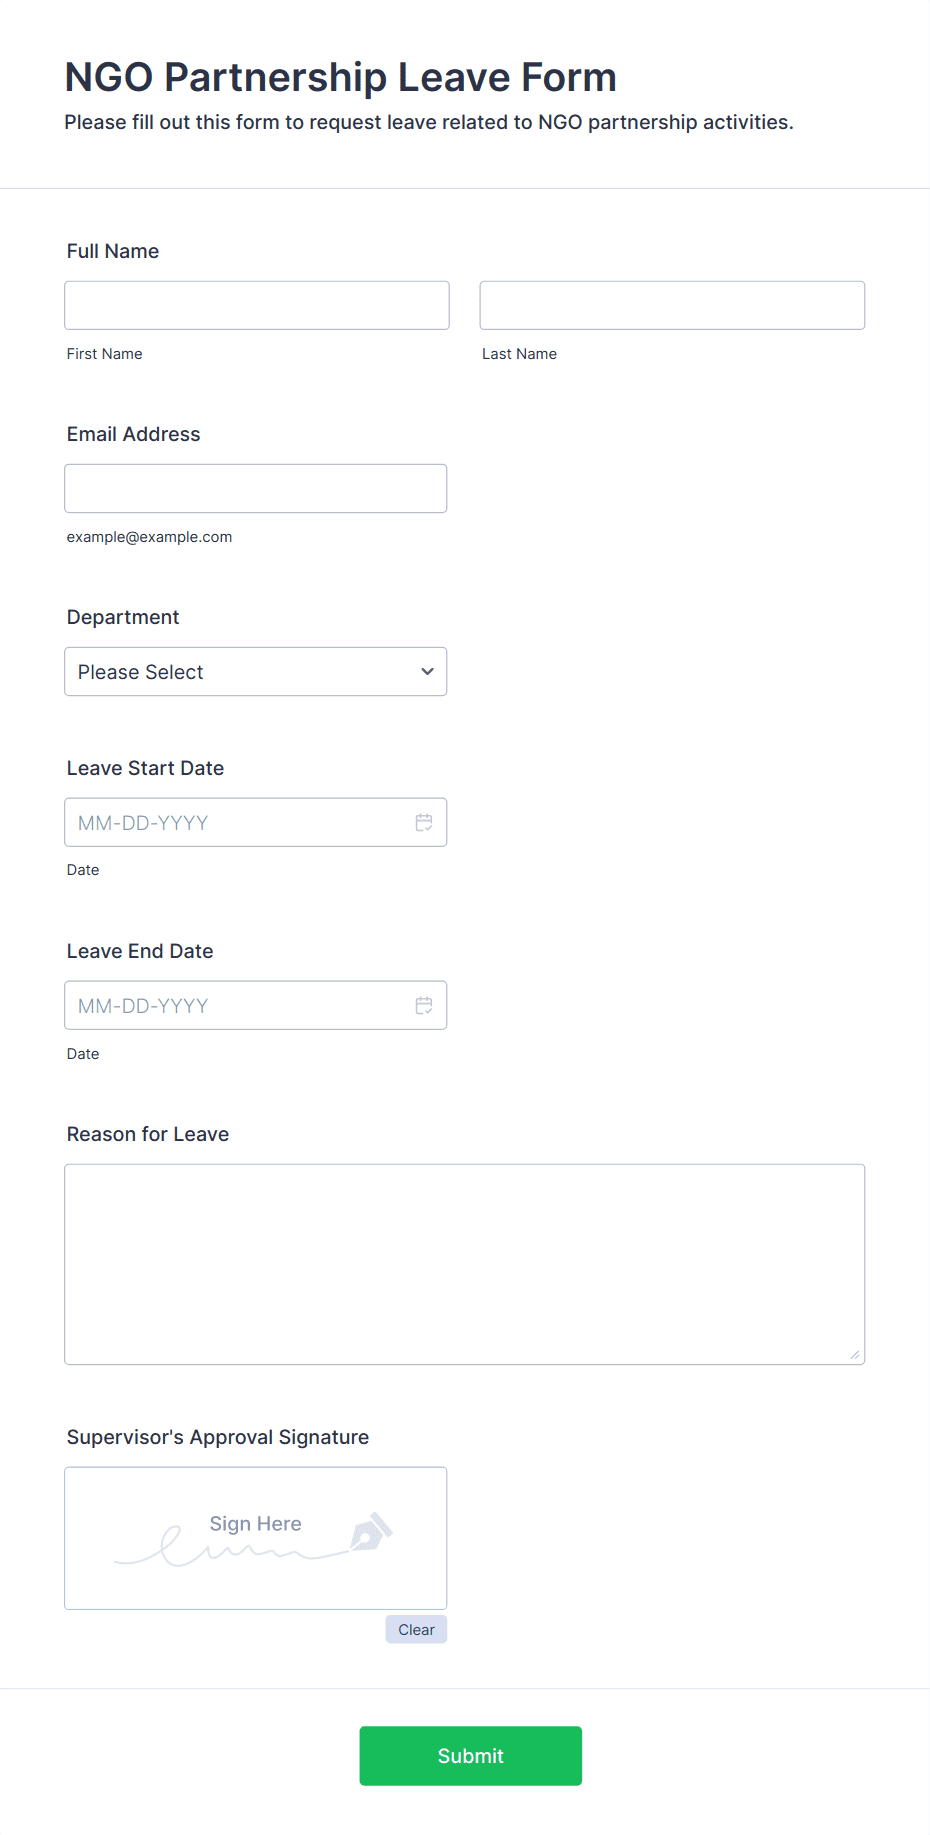
Task: Click the pen nib icon in signature pad
Action: (371, 1532)
